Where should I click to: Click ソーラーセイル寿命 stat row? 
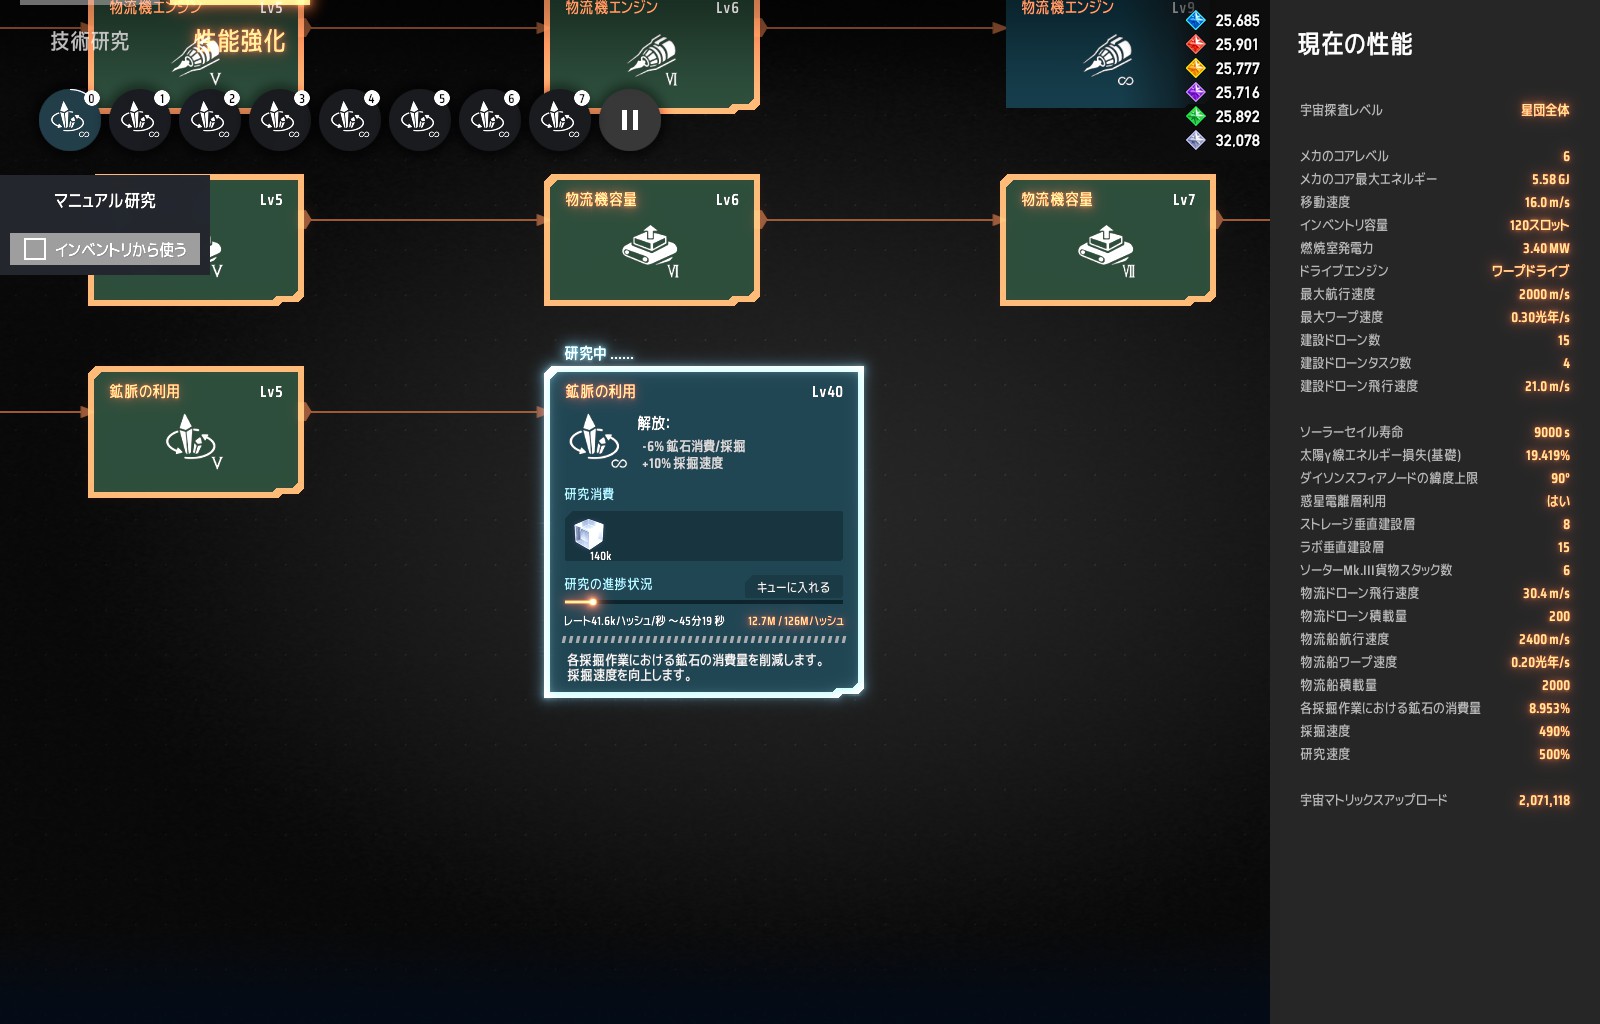tap(1435, 432)
